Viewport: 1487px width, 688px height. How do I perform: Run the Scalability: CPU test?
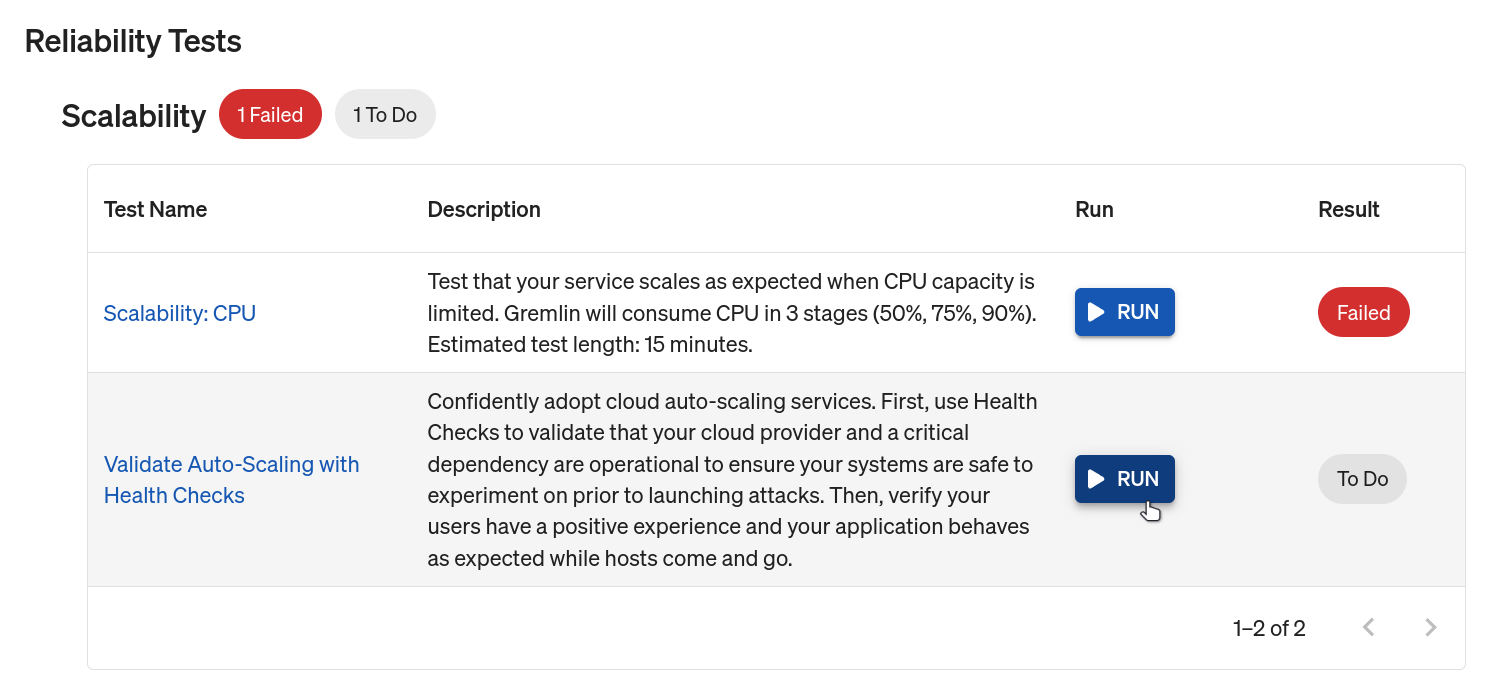[1125, 312]
